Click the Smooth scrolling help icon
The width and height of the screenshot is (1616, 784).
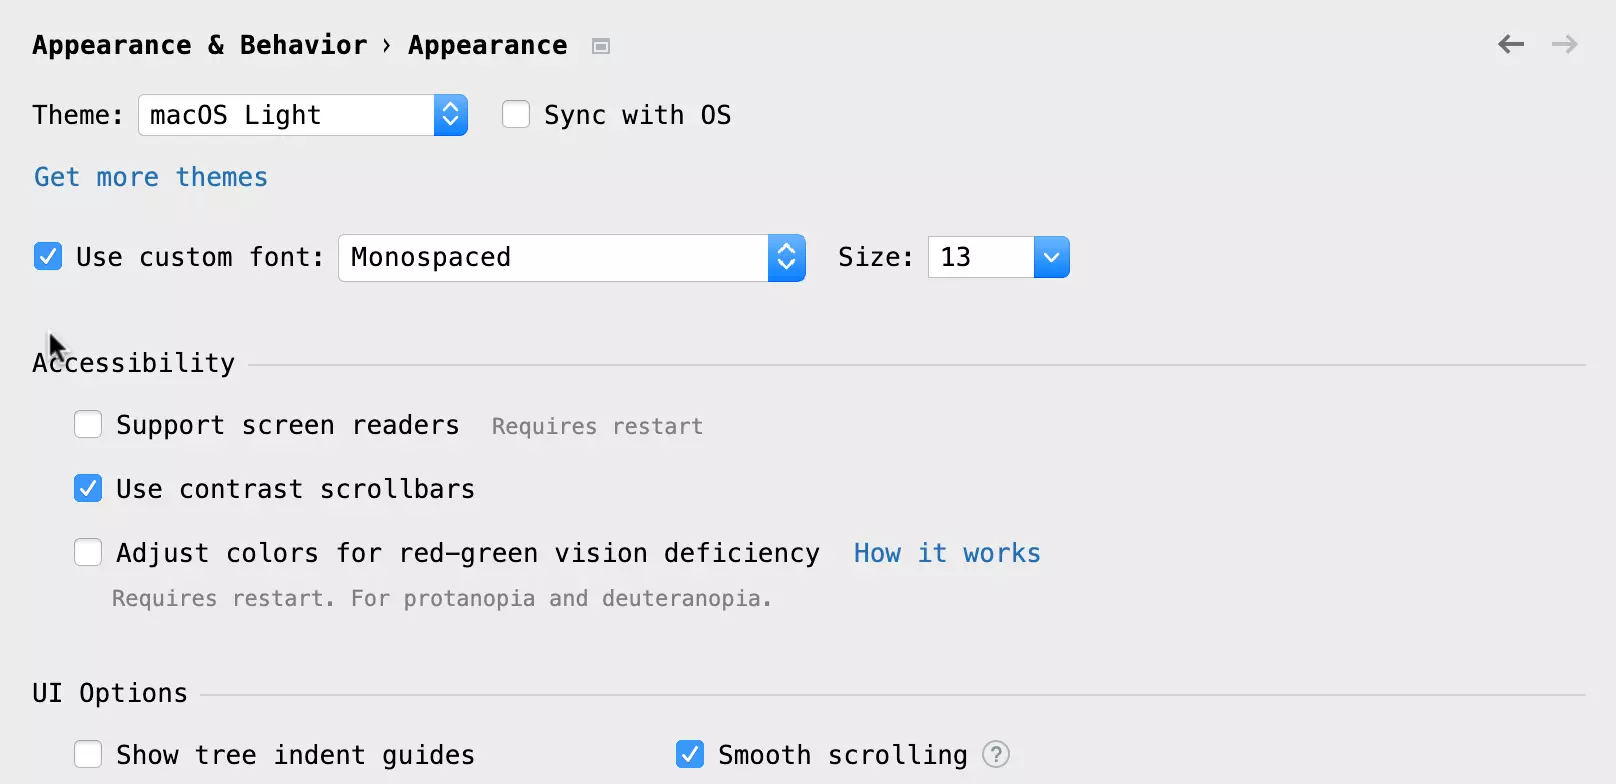click(996, 754)
